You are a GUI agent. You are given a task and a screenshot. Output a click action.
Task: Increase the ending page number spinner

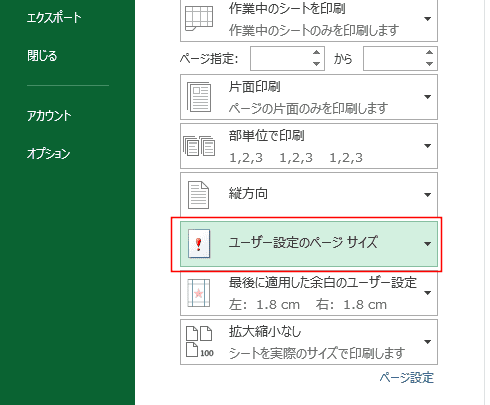point(430,52)
